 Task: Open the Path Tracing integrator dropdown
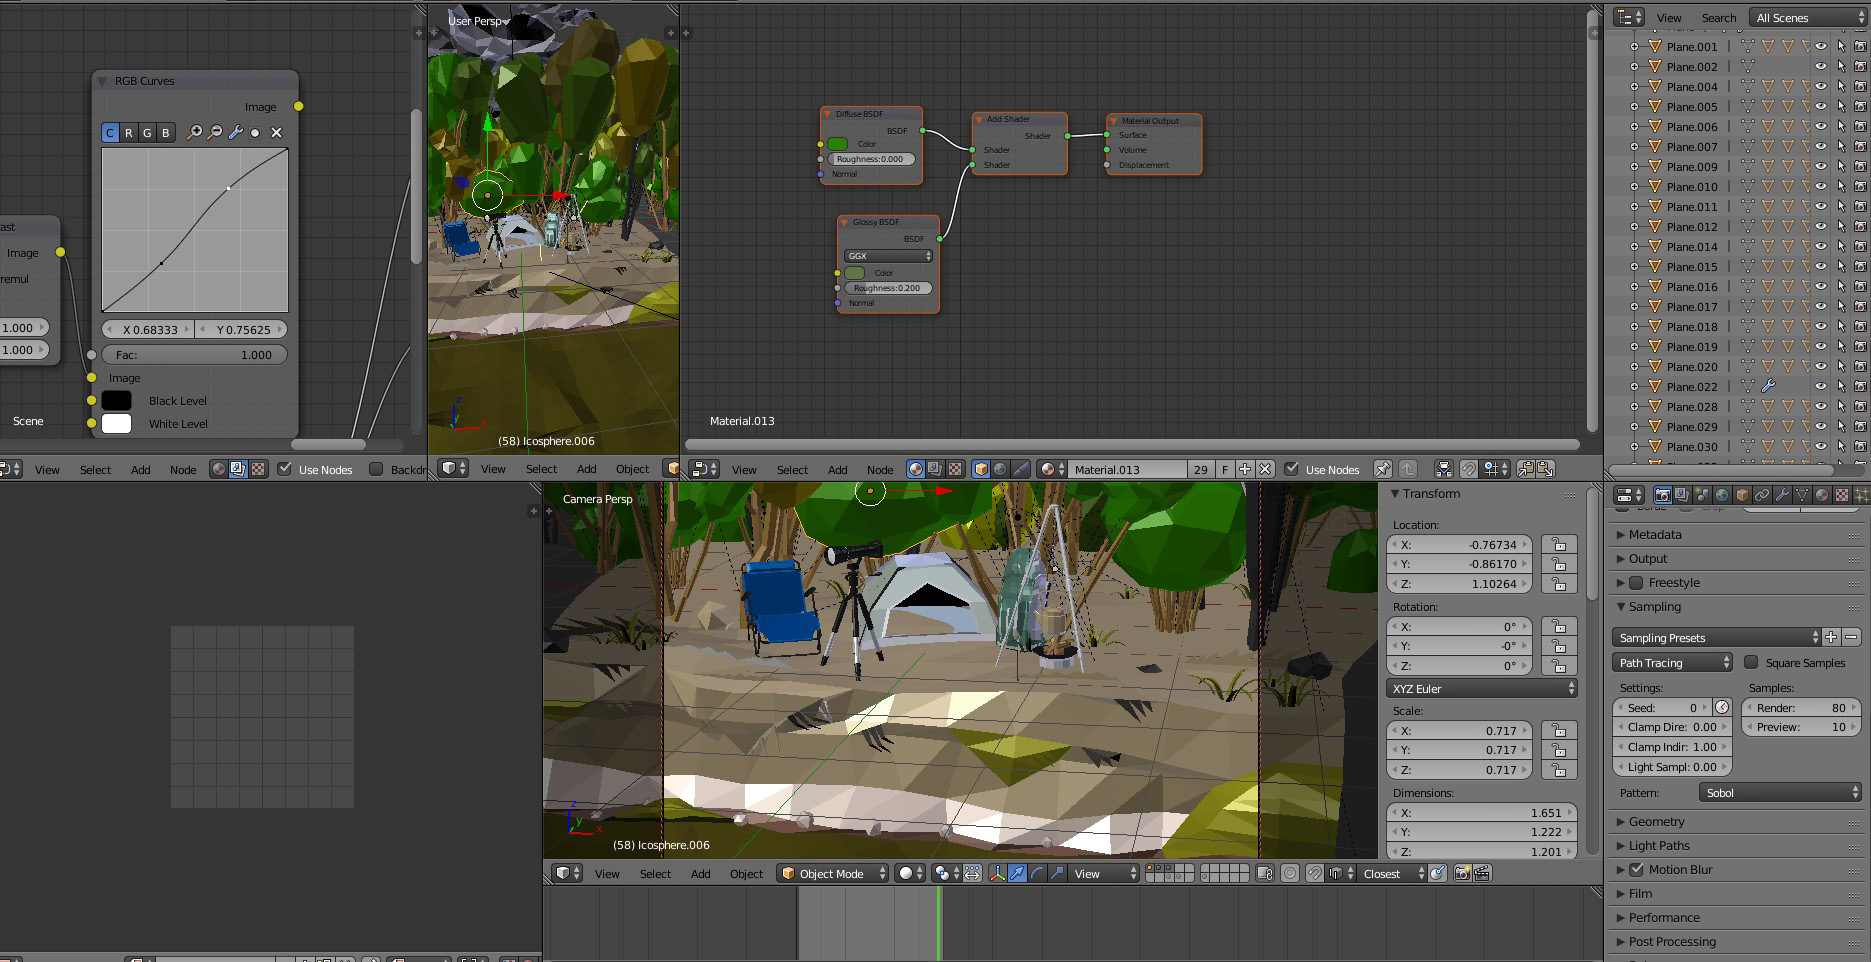coord(1672,663)
